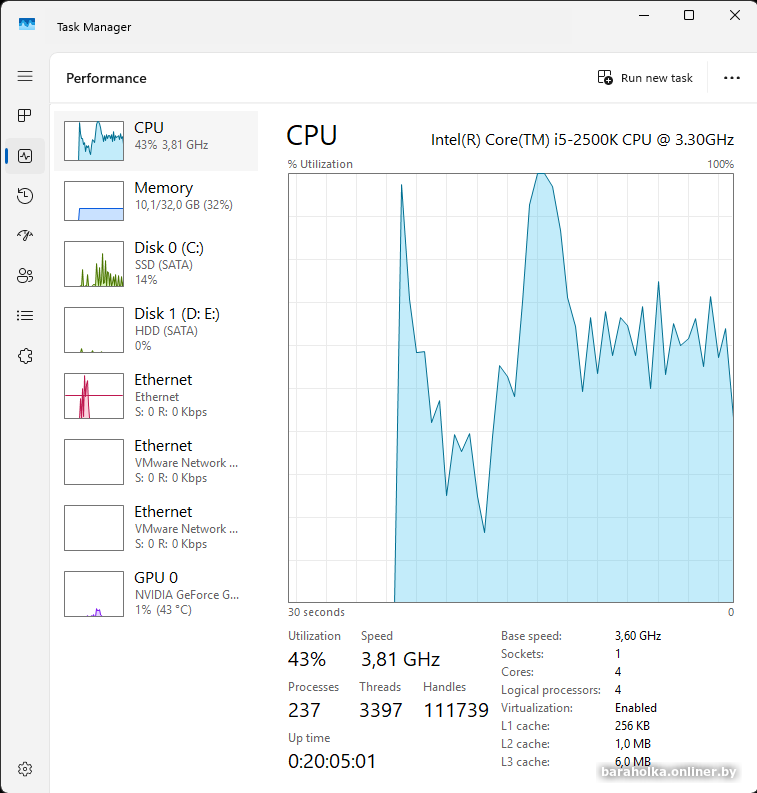Select GPU 0 NVIDIA GeForce resource
The height and width of the screenshot is (793, 757).
(156, 594)
